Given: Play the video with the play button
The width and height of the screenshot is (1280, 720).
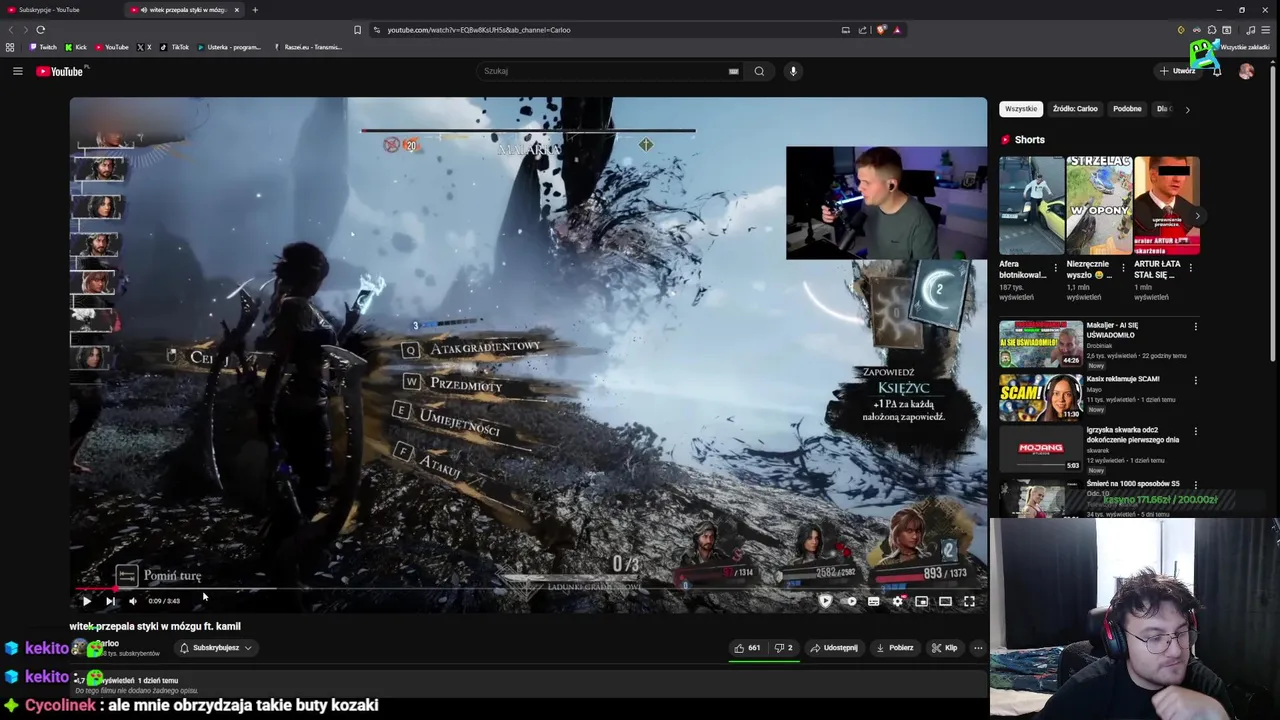Looking at the screenshot, I should (x=87, y=601).
